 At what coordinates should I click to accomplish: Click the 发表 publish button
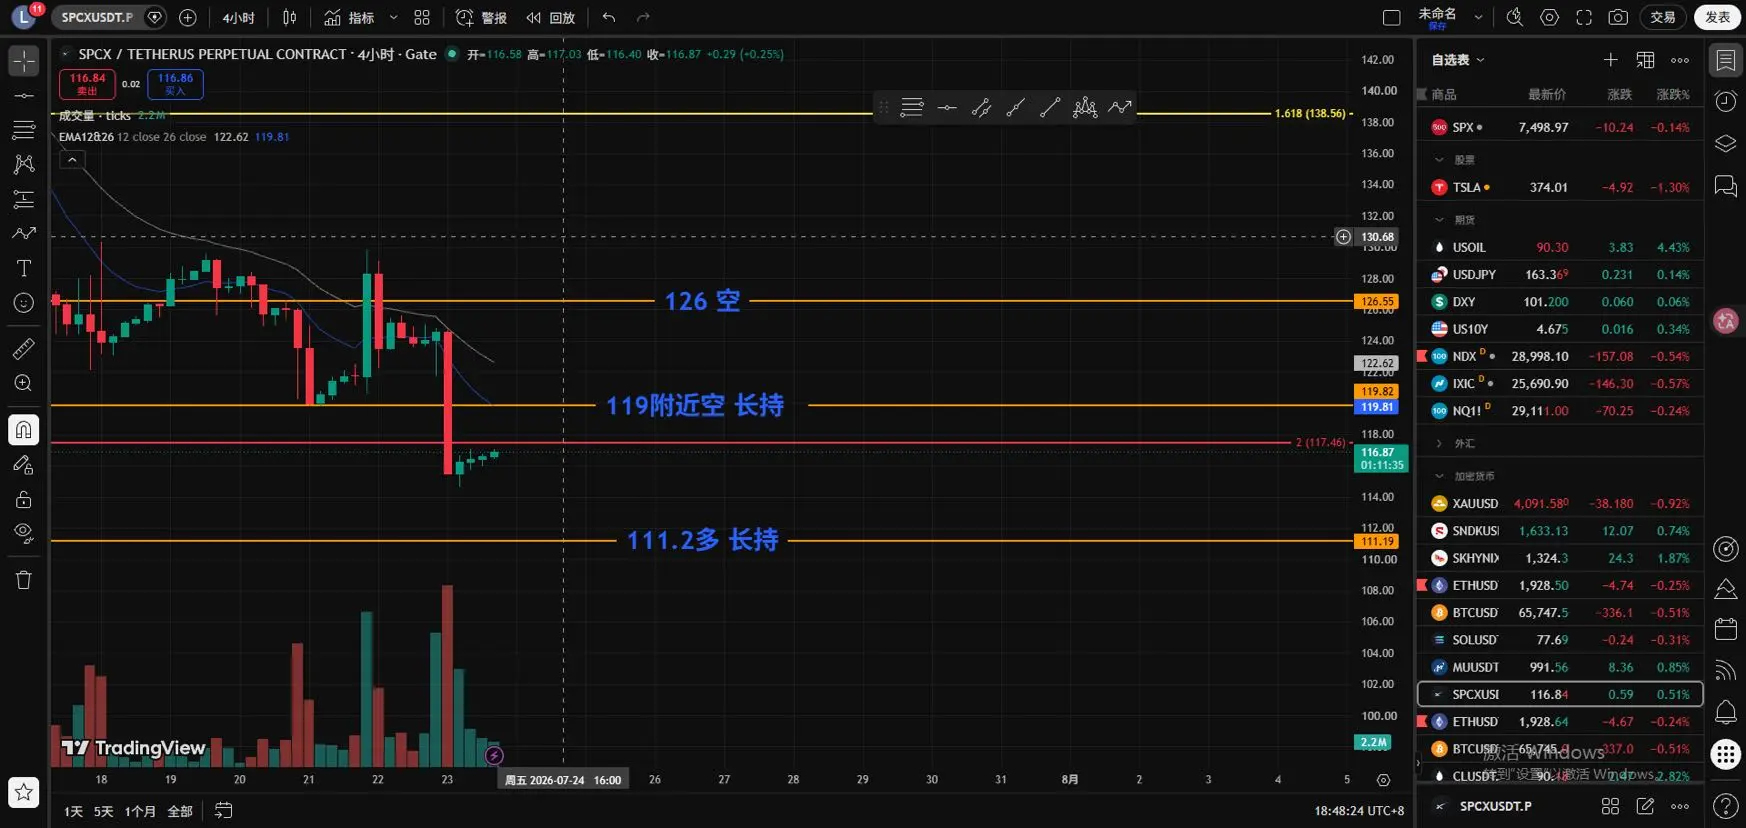point(1718,17)
